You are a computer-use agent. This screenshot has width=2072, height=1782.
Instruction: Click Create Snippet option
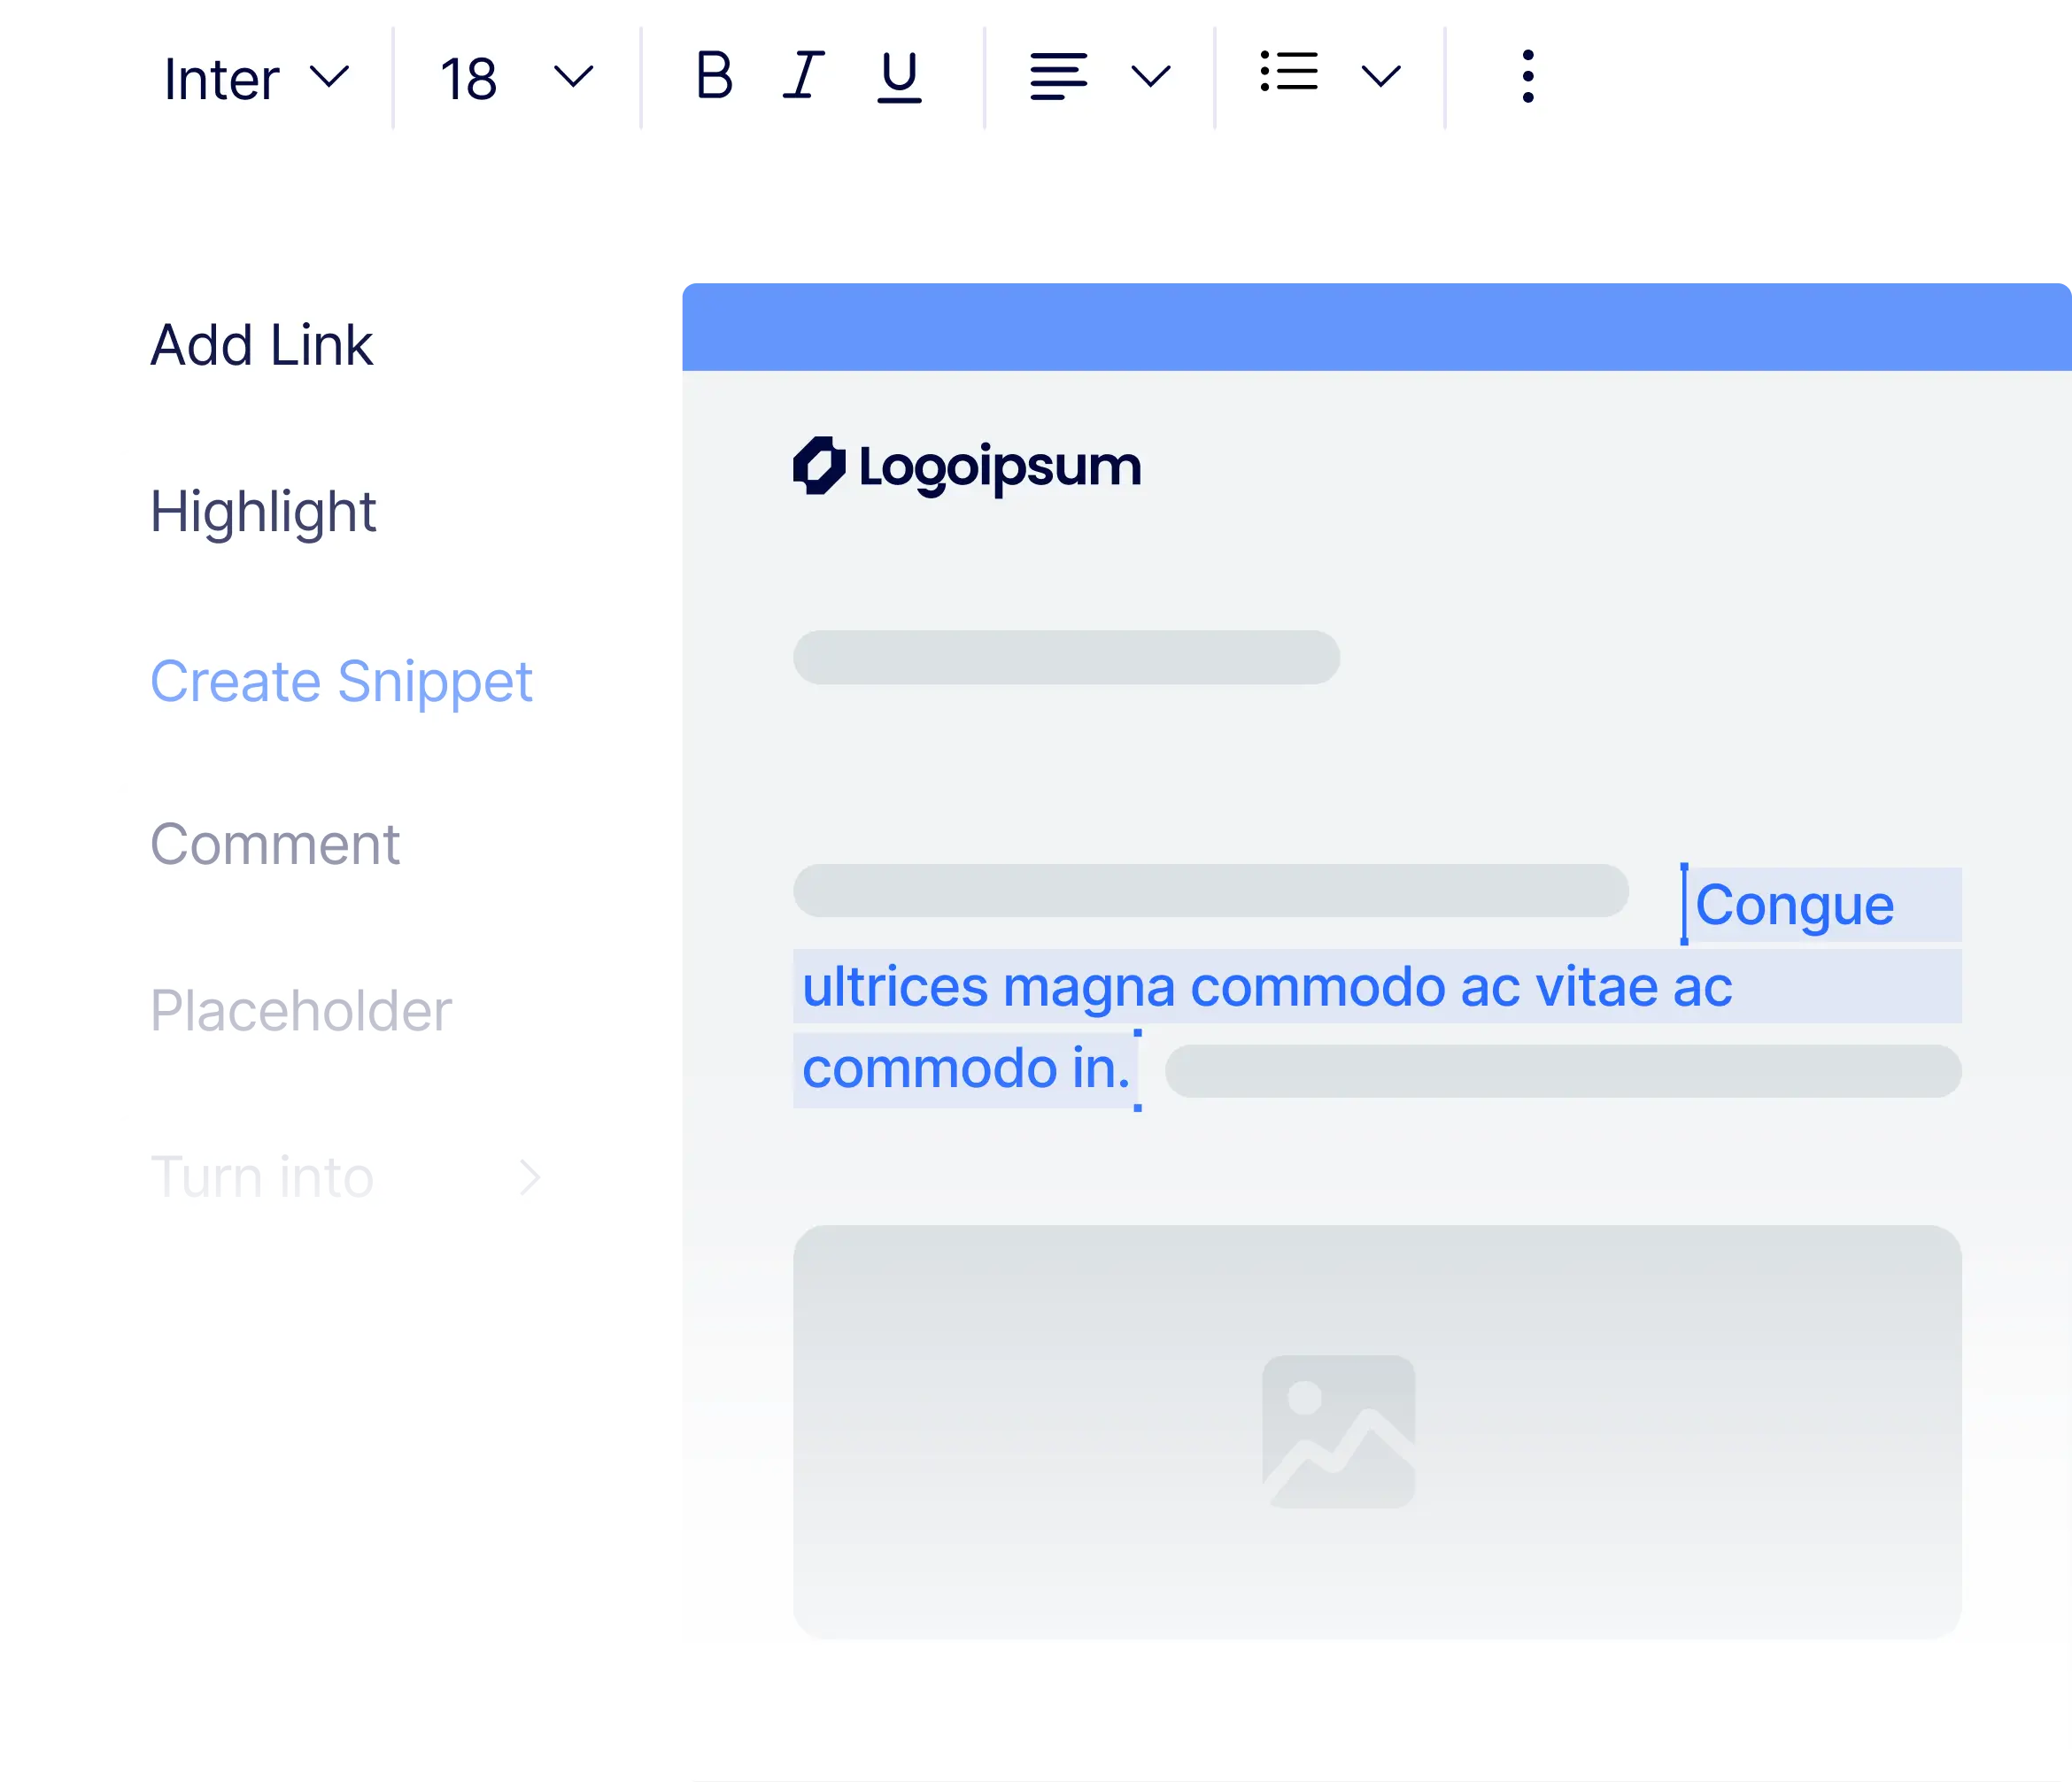click(x=353, y=681)
